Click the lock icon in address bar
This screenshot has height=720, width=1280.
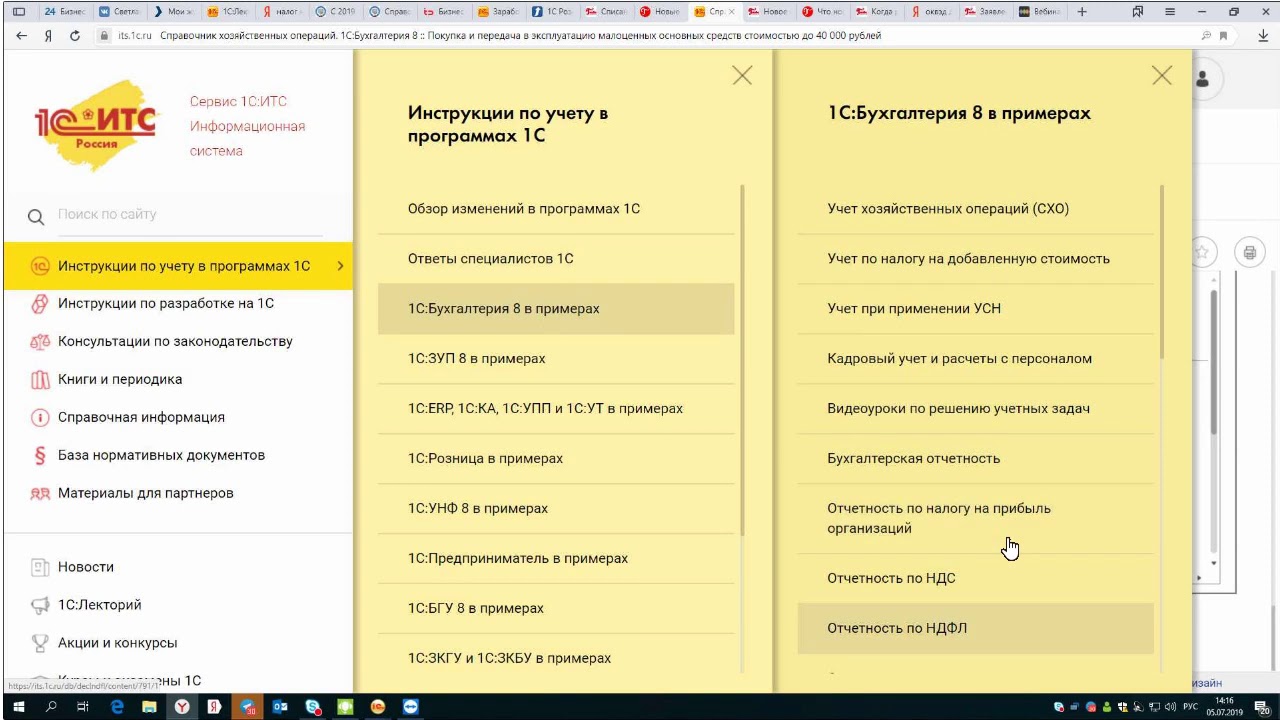[x=104, y=35]
